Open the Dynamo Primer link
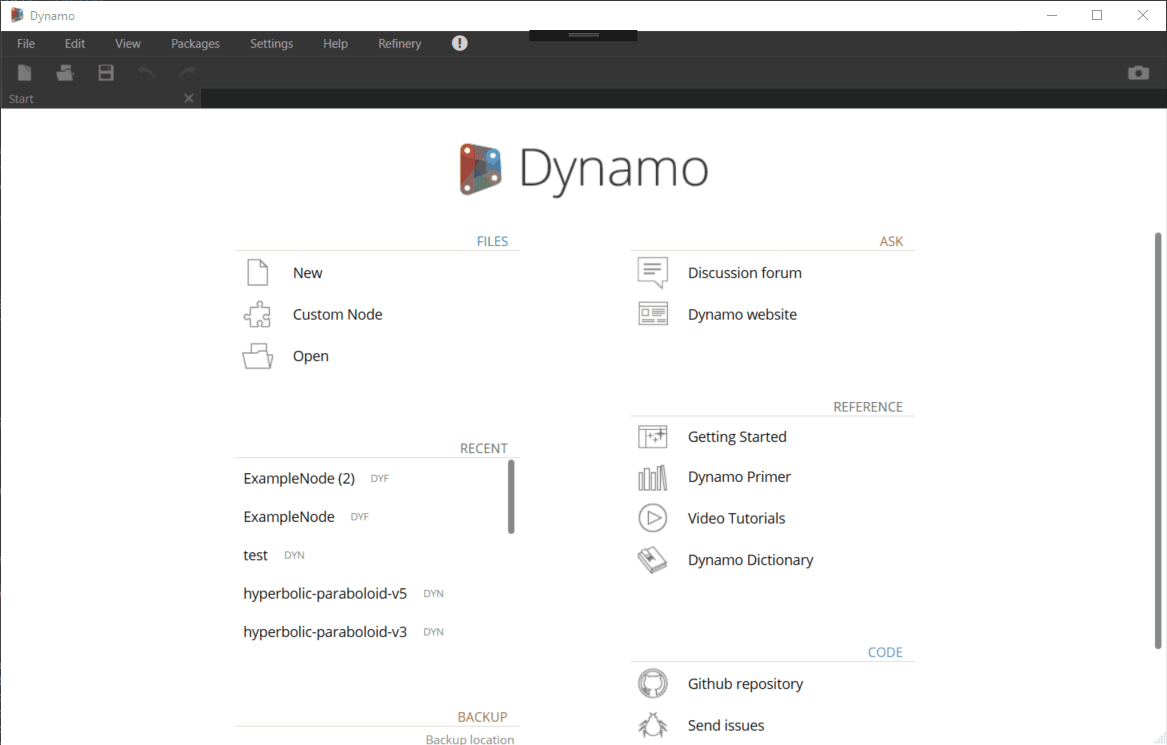 pos(739,476)
